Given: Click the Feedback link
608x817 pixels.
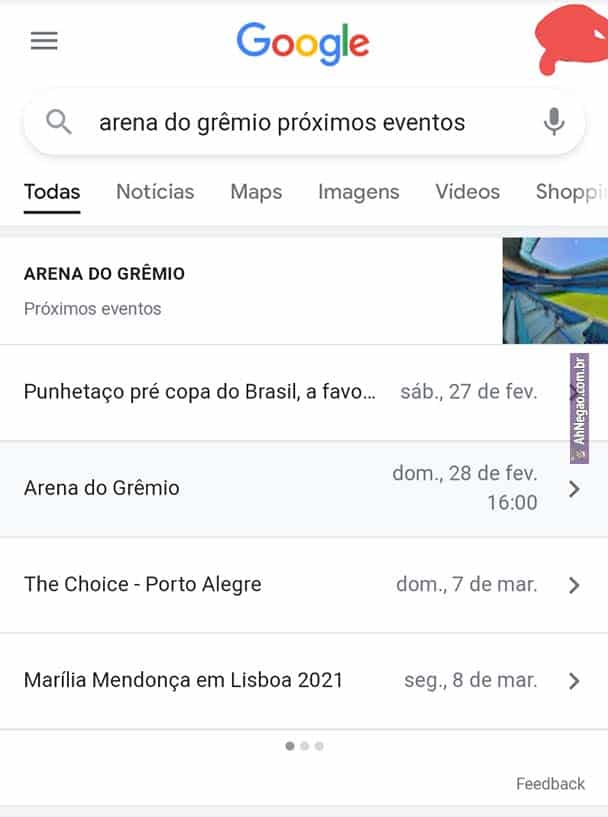Looking at the screenshot, I should tap(550, 784).
